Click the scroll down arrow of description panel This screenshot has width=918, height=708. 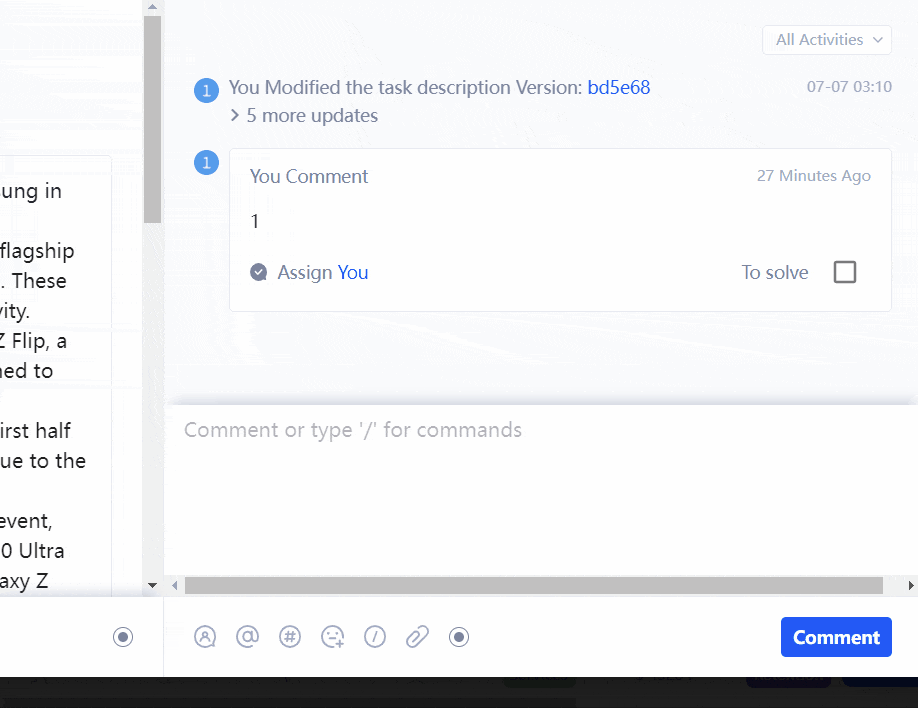click(x=152, y=585)
